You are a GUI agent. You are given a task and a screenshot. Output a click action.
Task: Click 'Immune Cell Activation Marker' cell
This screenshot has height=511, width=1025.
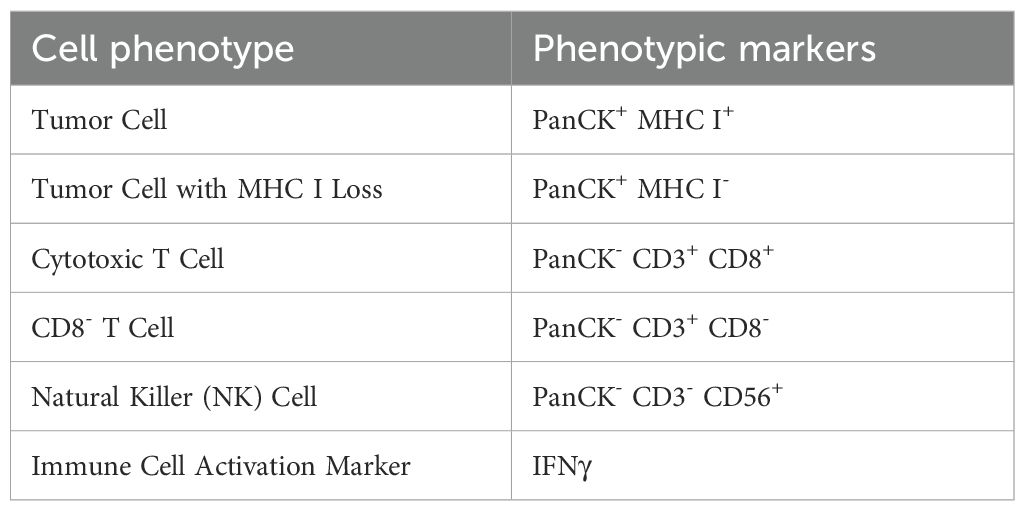(x=221, y=466)
